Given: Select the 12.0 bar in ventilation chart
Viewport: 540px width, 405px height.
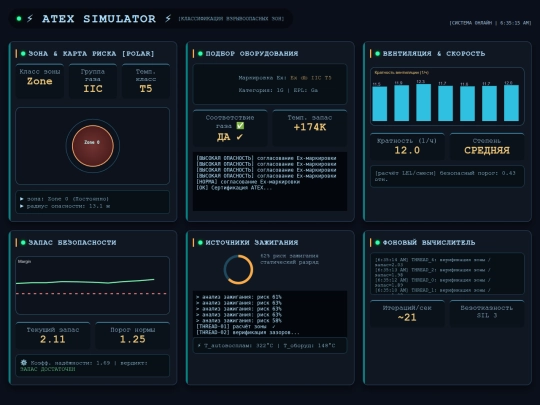Looking at the screenshot, I should [x=511, y=103].
